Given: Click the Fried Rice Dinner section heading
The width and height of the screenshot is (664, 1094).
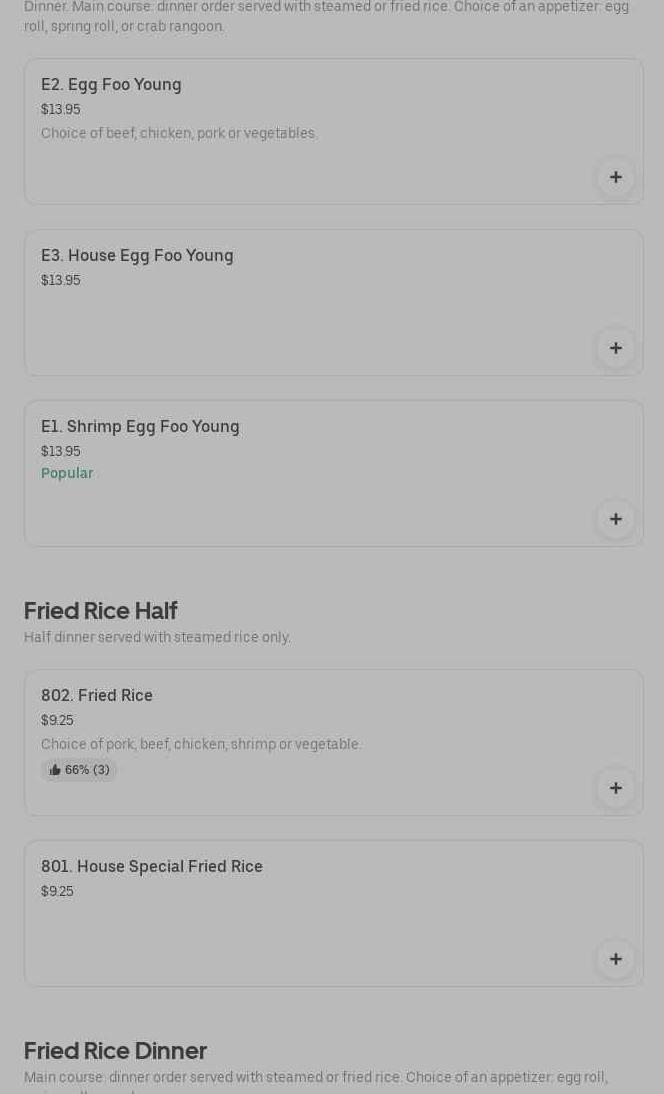Looking at the screenshot, I should [115, 1051].
